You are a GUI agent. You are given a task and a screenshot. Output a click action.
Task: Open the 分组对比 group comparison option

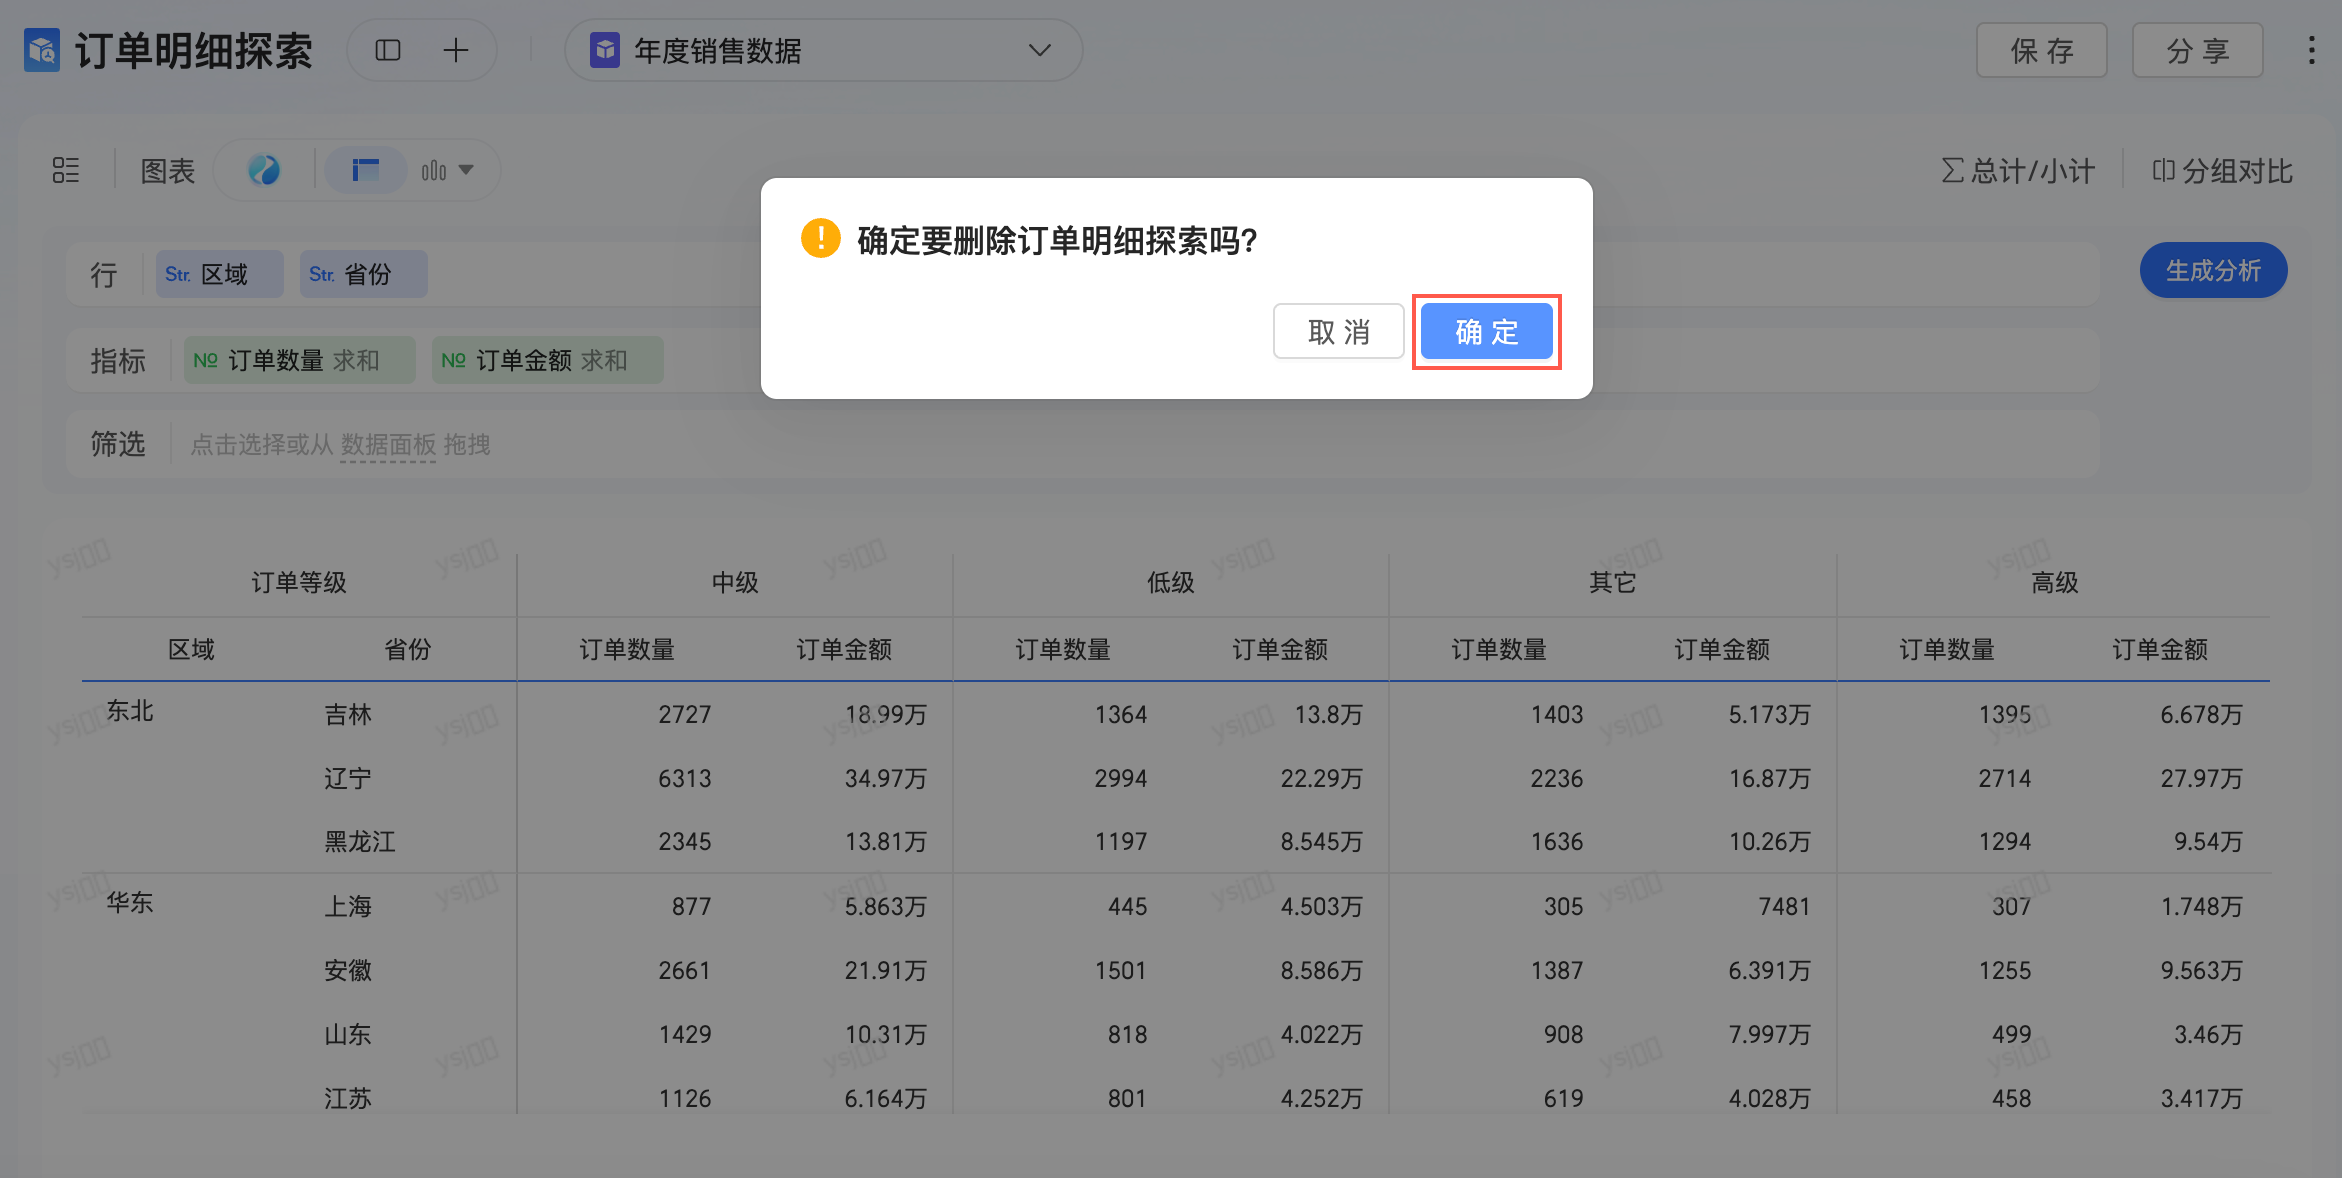point(2222,171)
